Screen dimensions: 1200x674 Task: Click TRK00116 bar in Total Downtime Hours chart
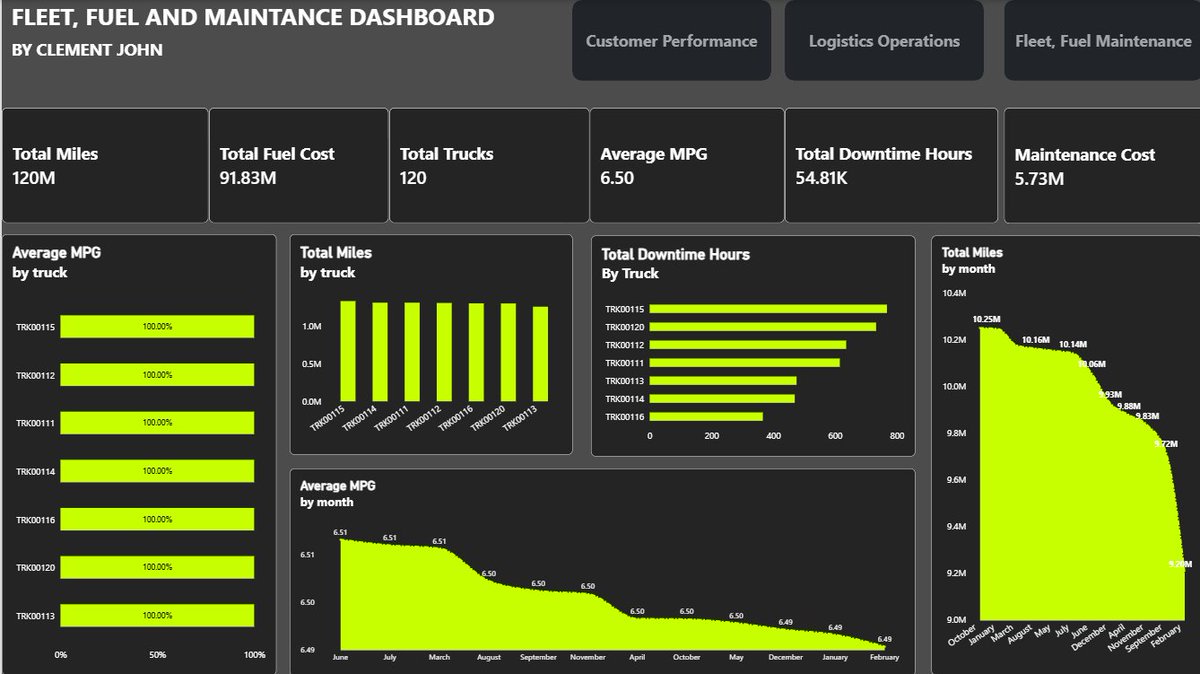pyautogui.click(x=706, y=417)
